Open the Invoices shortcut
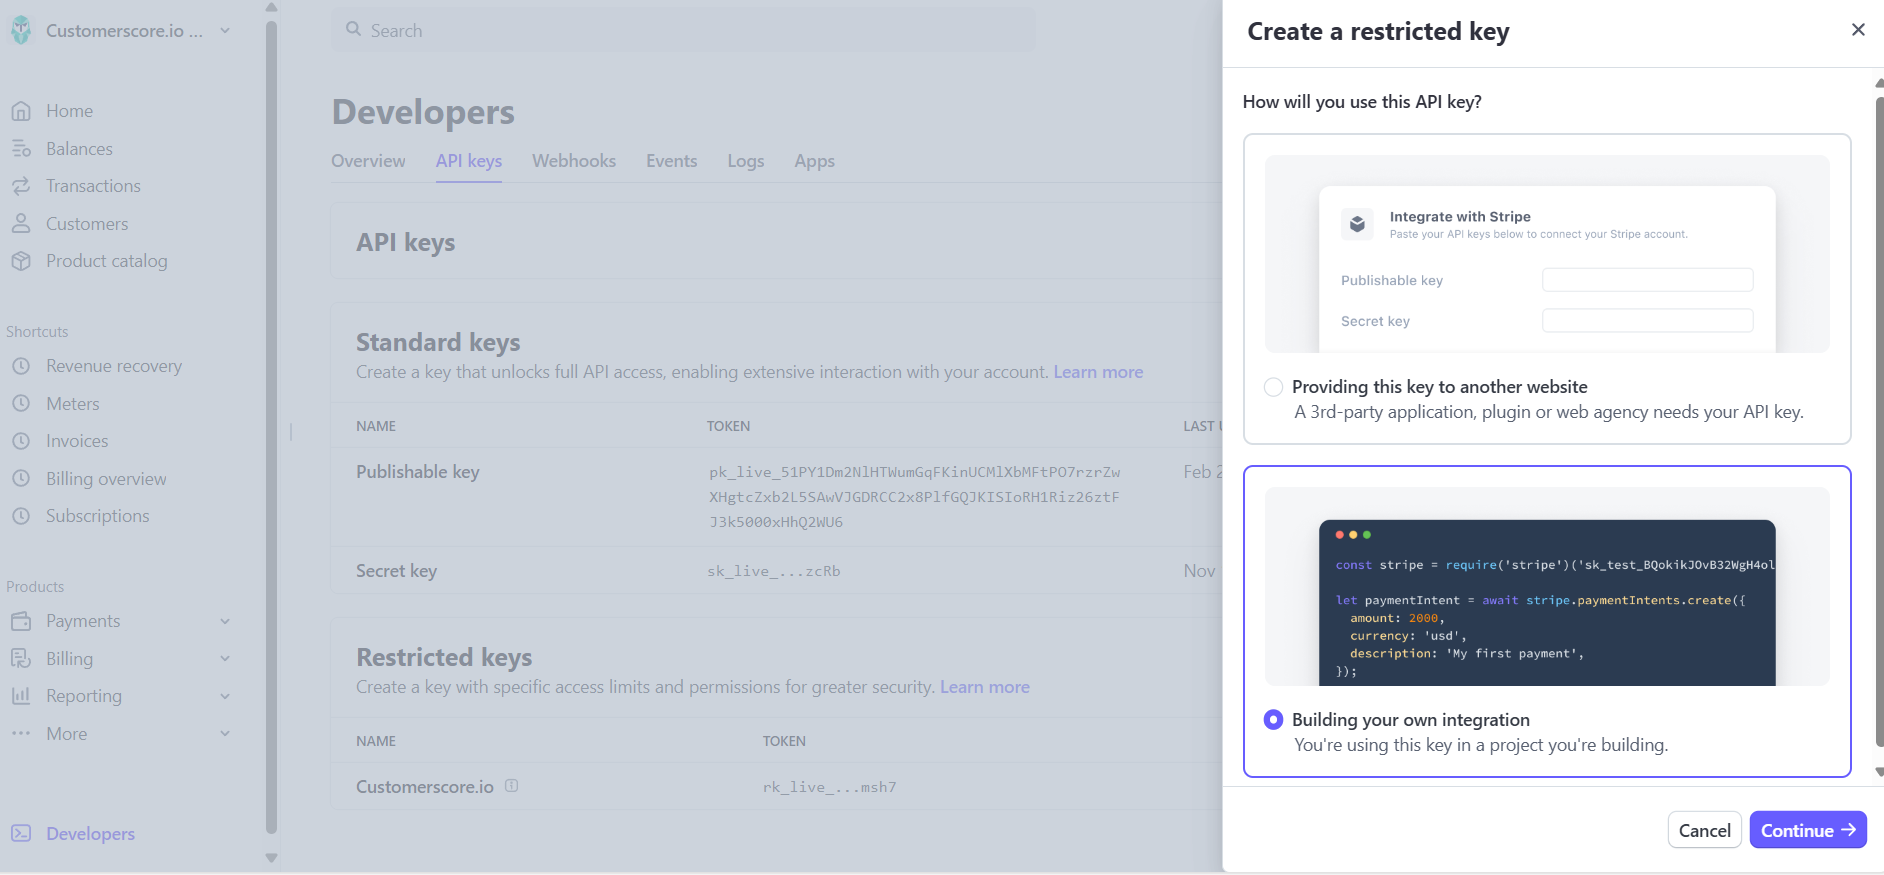Viewport: 1884px width, 875px height. (x=77, y=441)
